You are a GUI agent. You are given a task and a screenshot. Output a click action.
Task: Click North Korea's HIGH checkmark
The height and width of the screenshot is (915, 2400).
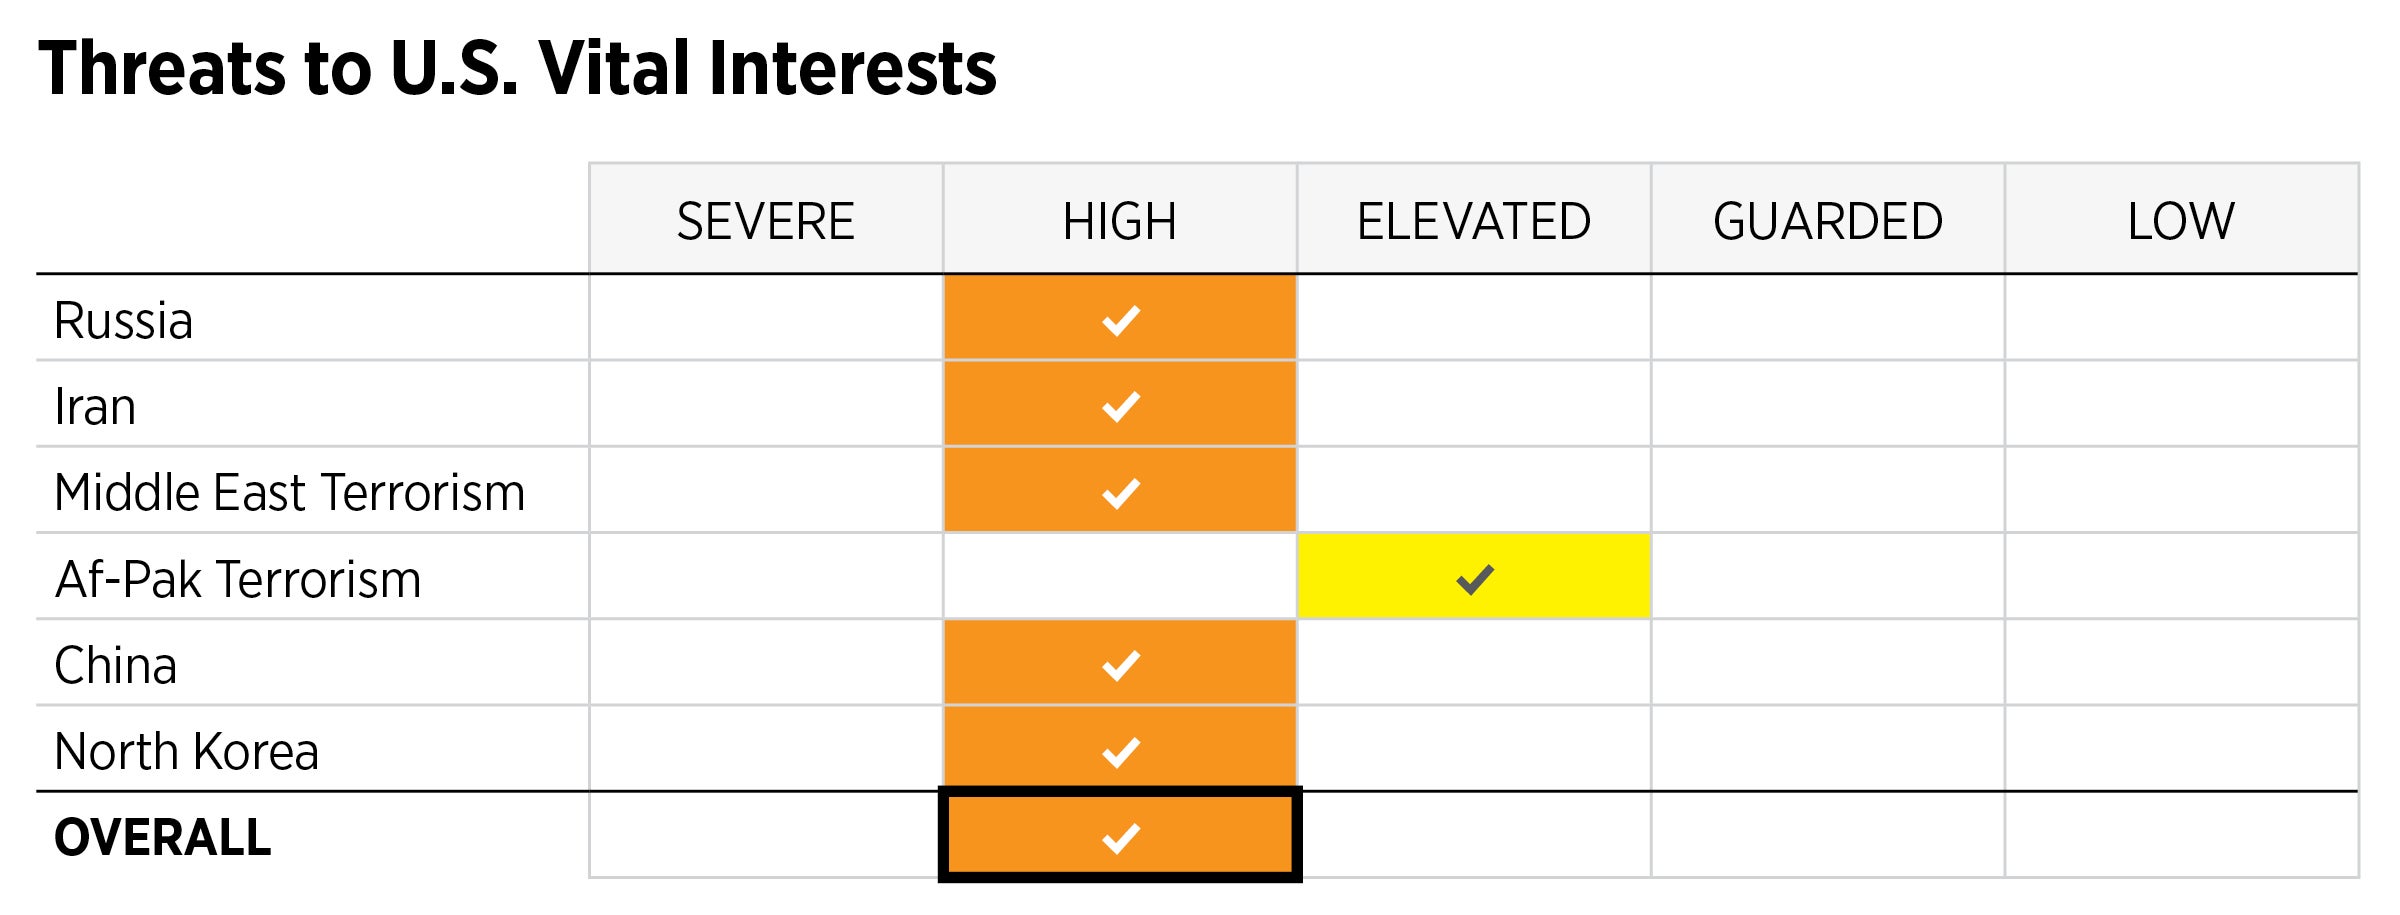click(x=1120, y=751)
